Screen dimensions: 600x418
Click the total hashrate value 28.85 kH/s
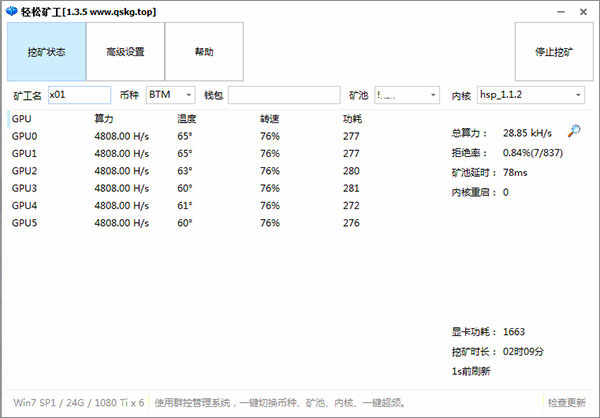(527, 133)
